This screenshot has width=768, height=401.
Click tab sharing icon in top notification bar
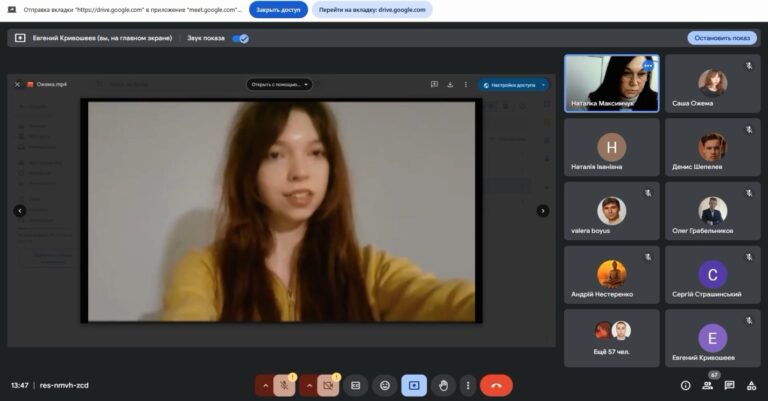pyautogui.click(x=12, y=10)
